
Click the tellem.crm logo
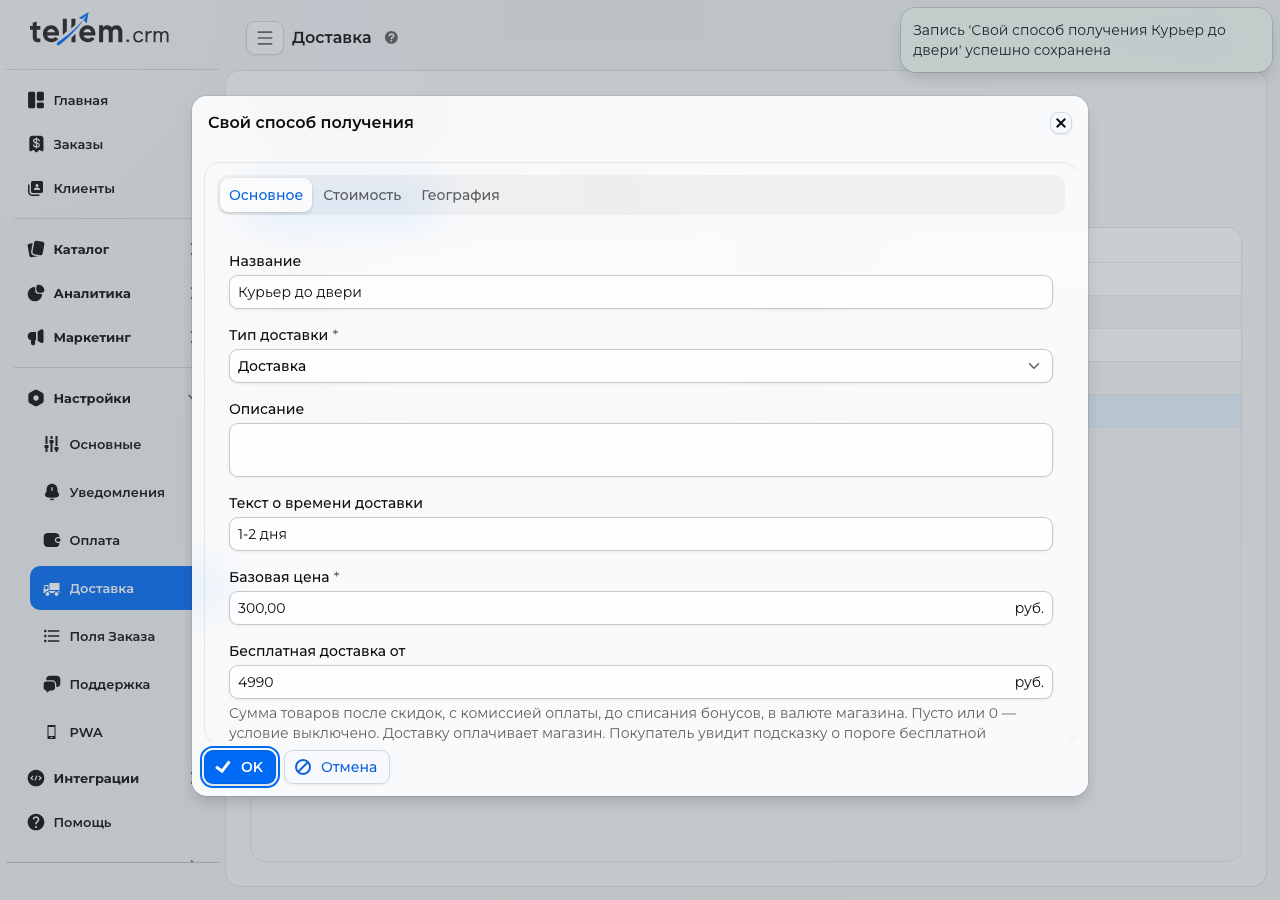(100, 32)
